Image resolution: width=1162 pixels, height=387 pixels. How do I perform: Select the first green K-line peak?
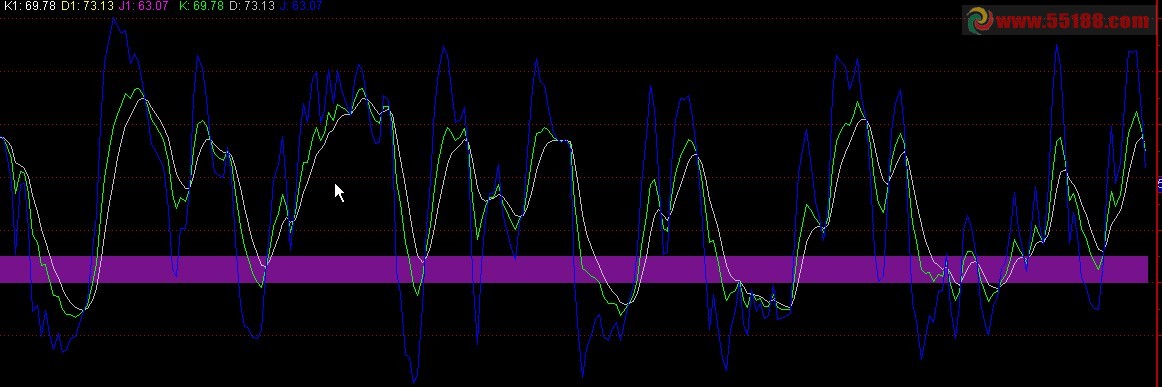click(x=136, y=89)
